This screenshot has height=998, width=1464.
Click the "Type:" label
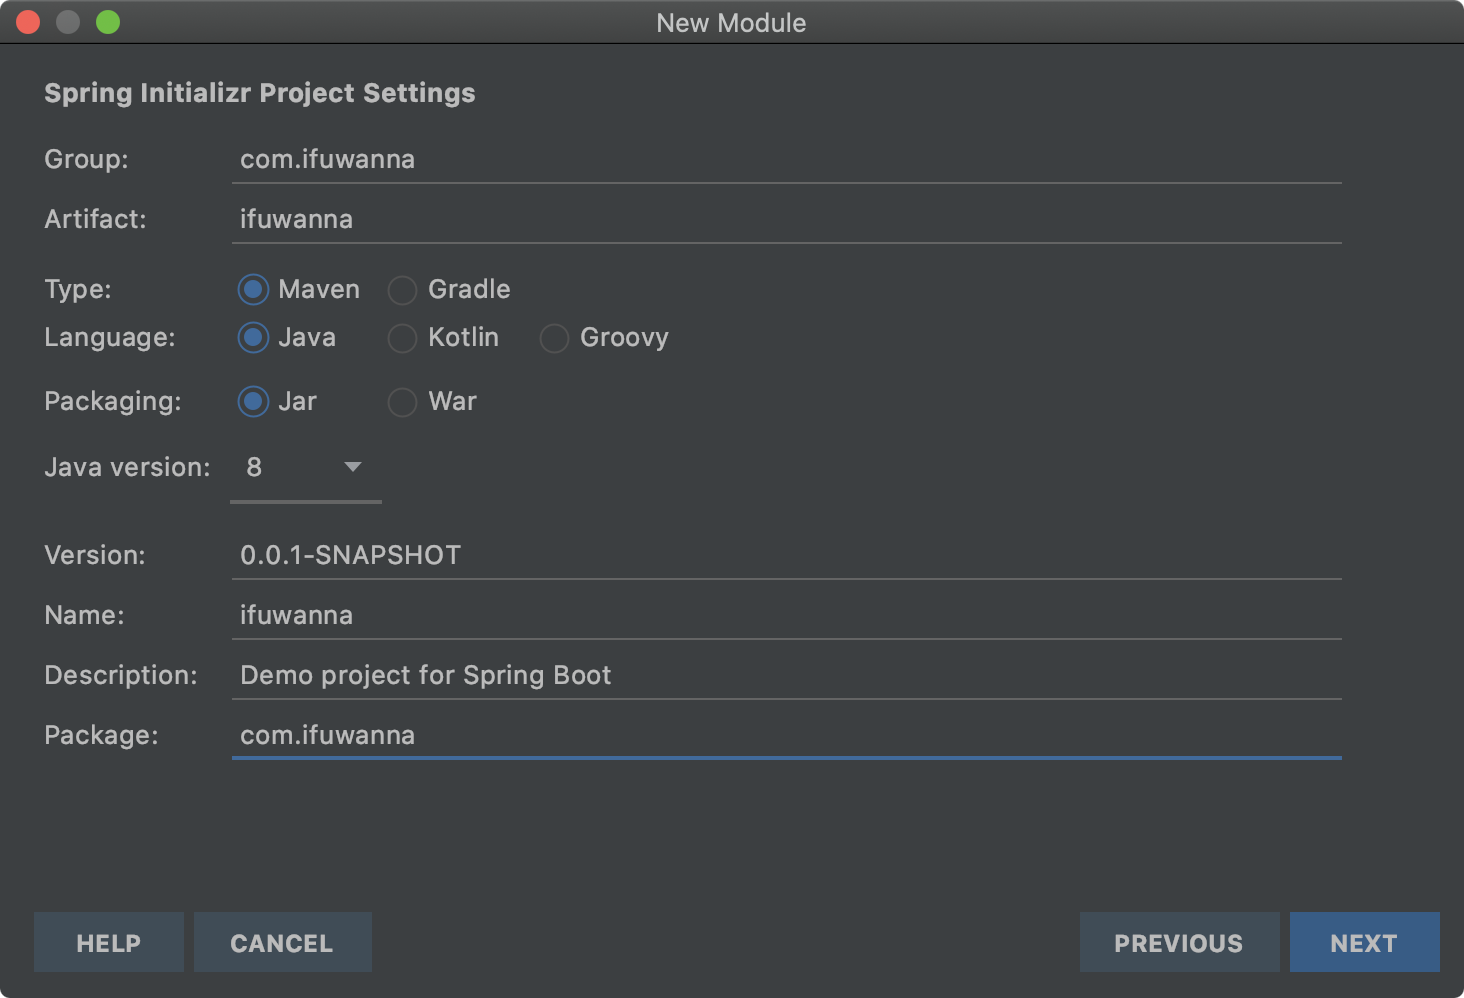78,290
